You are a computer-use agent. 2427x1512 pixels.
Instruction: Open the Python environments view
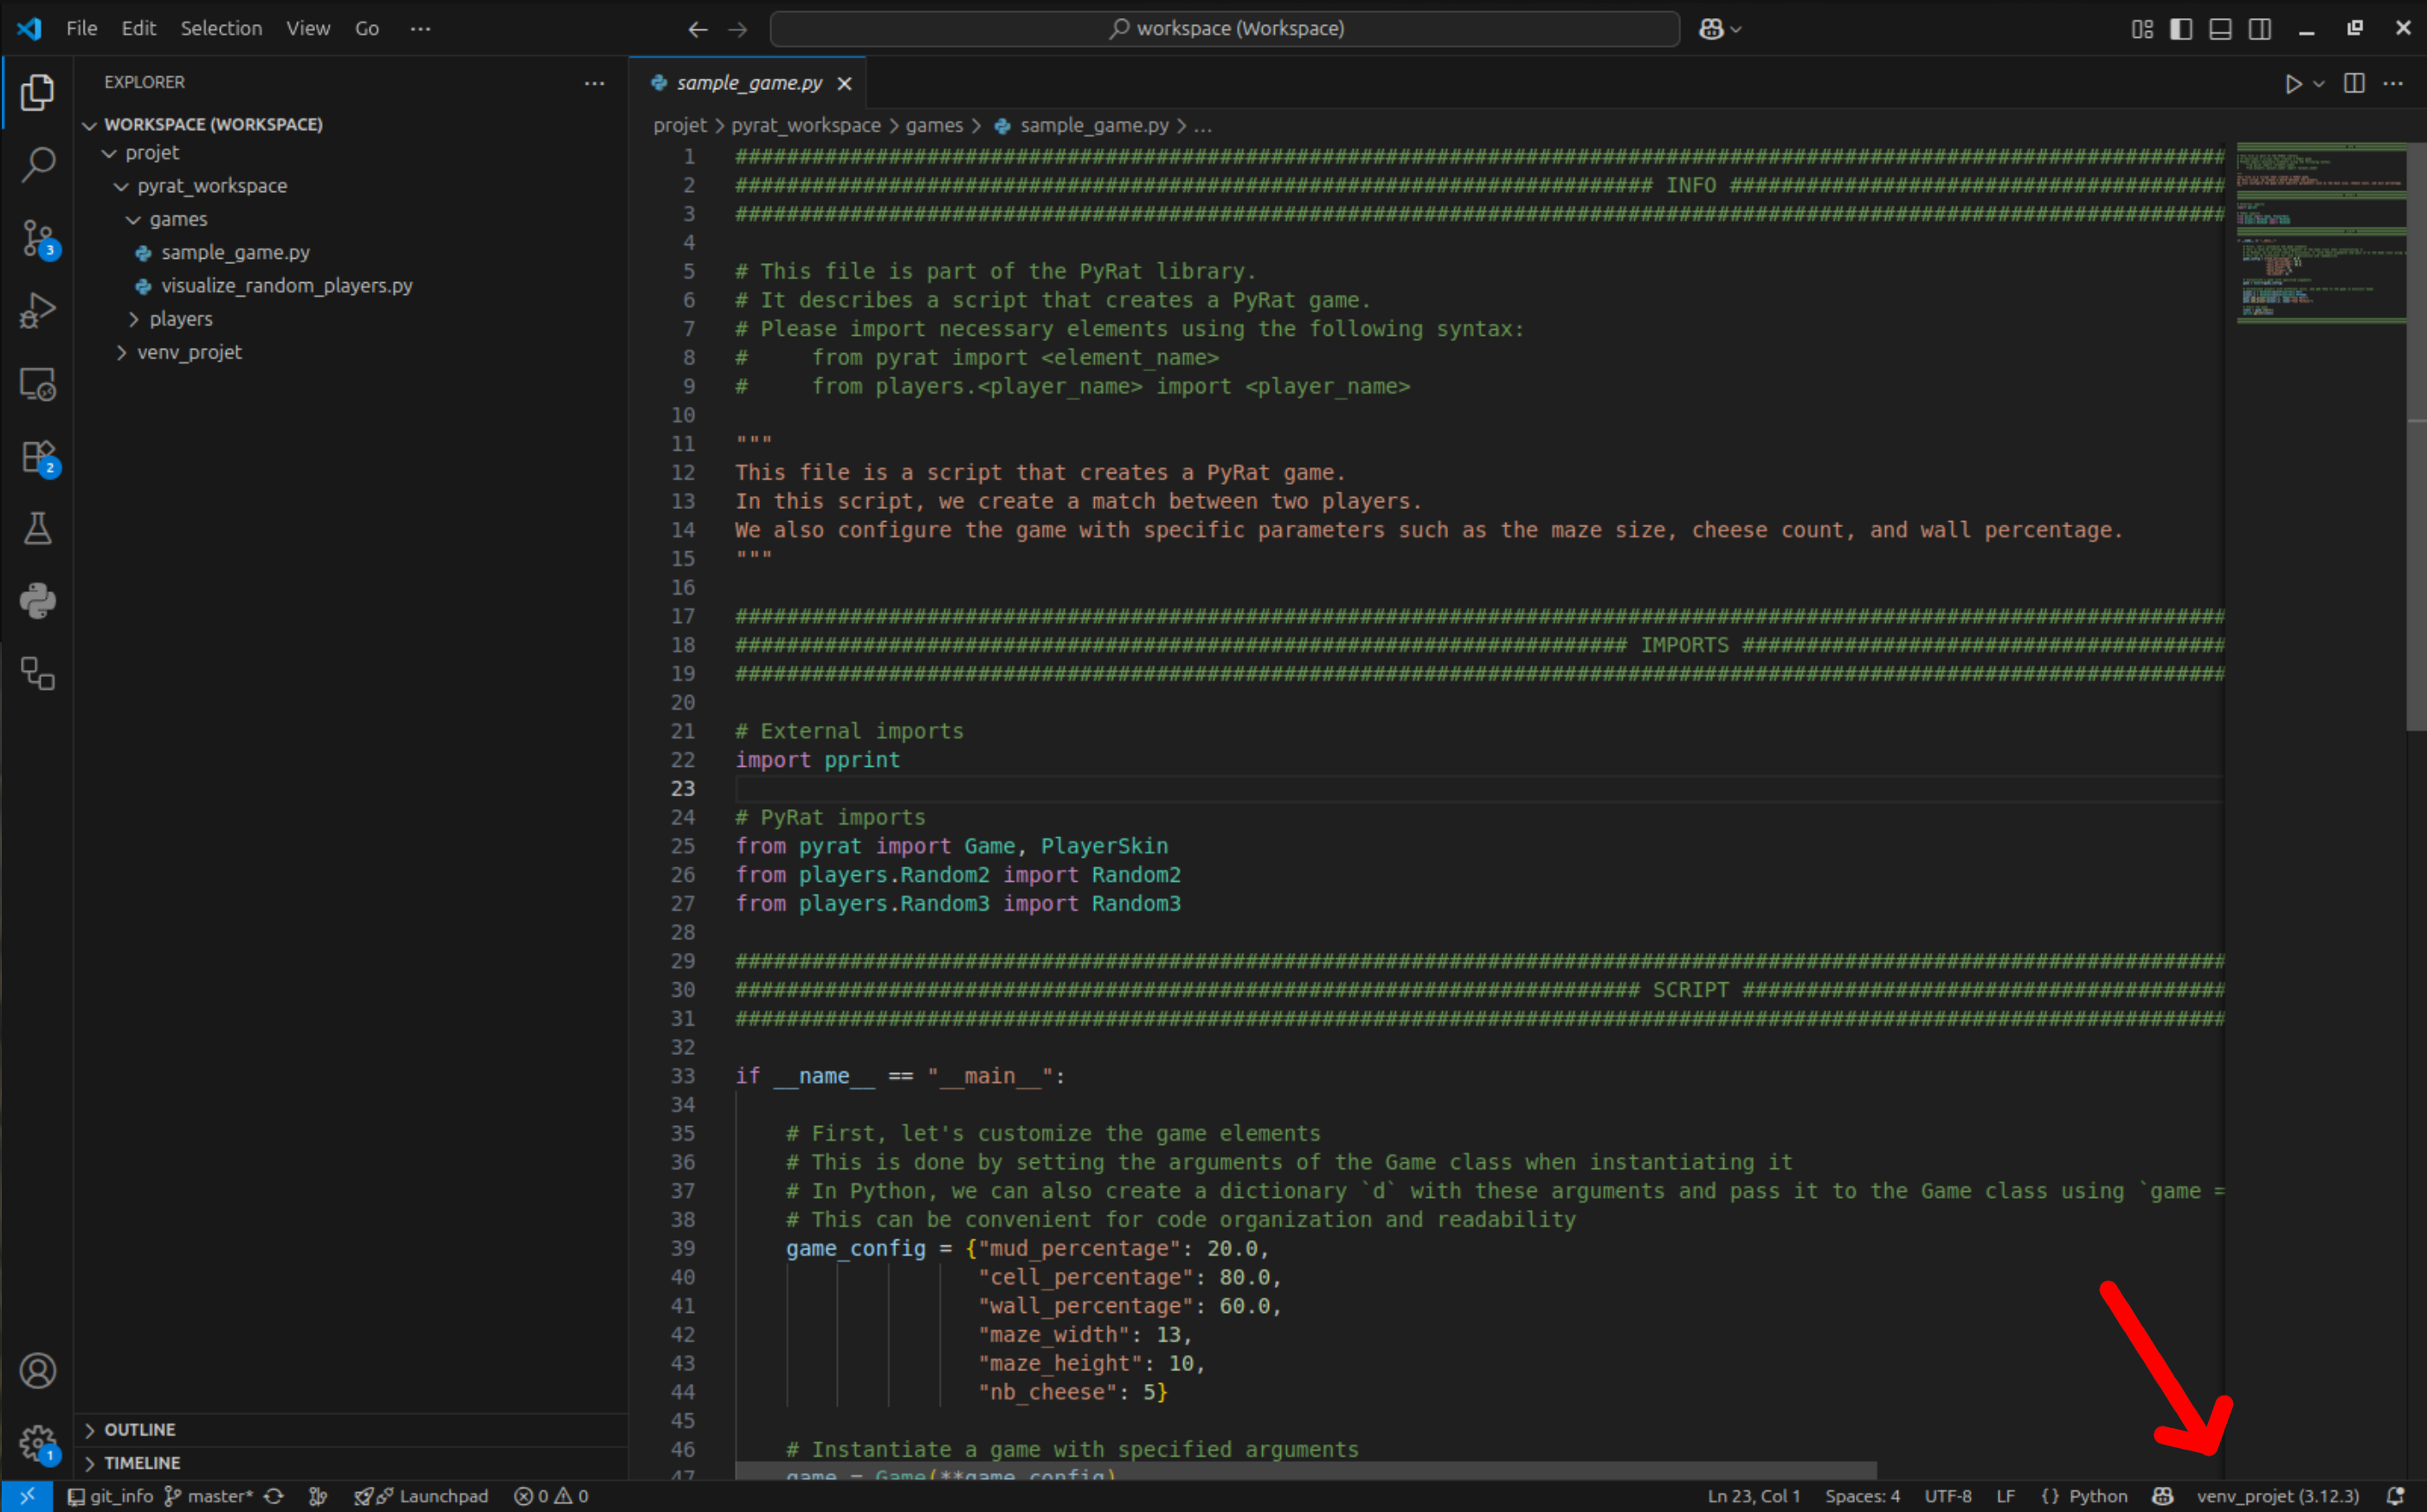(x=37, y=601)
